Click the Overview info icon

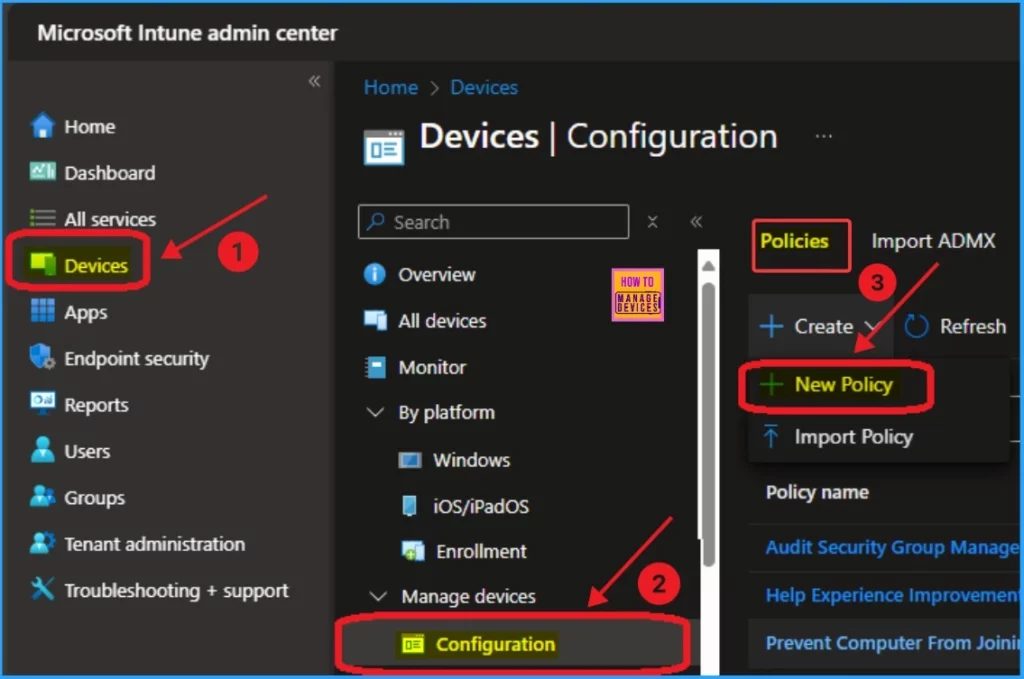pyautogui.click(x=375, y=274)
